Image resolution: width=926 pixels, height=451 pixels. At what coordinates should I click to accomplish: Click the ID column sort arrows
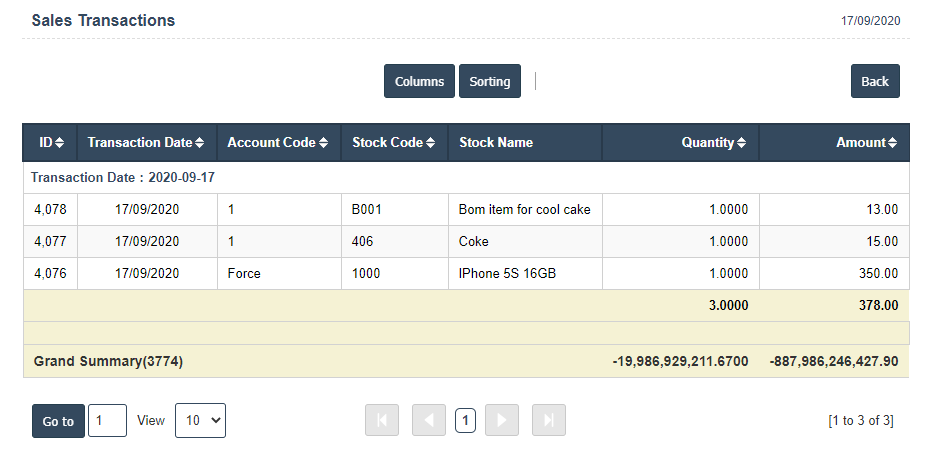[60, 143]
